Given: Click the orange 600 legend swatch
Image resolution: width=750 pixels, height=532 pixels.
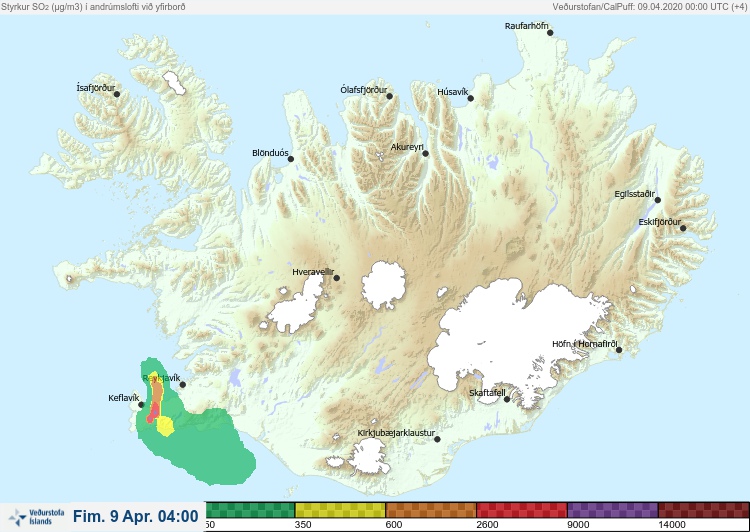Looking at the screenshot, I should (x=431, y=510).
